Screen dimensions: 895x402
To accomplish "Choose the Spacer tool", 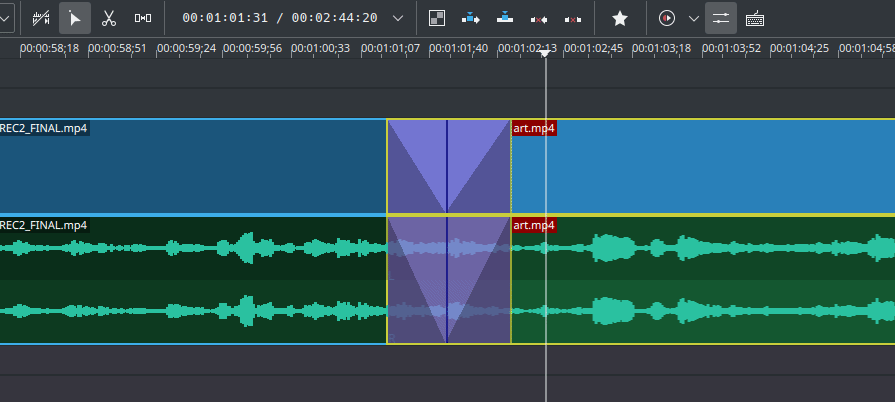I will 143,18.
